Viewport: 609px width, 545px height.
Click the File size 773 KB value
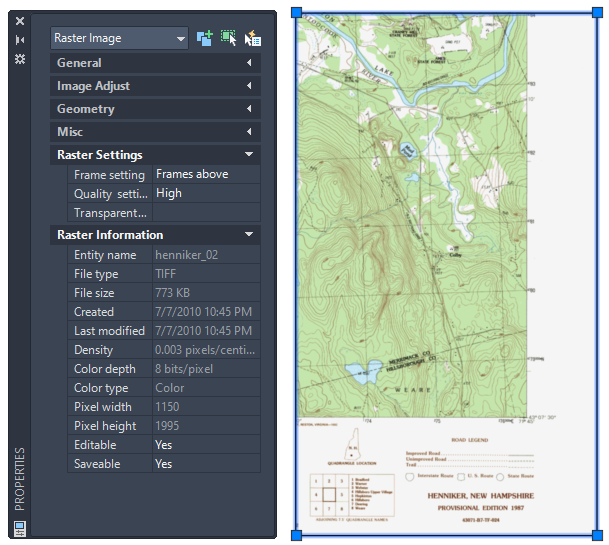pos(206,293)
